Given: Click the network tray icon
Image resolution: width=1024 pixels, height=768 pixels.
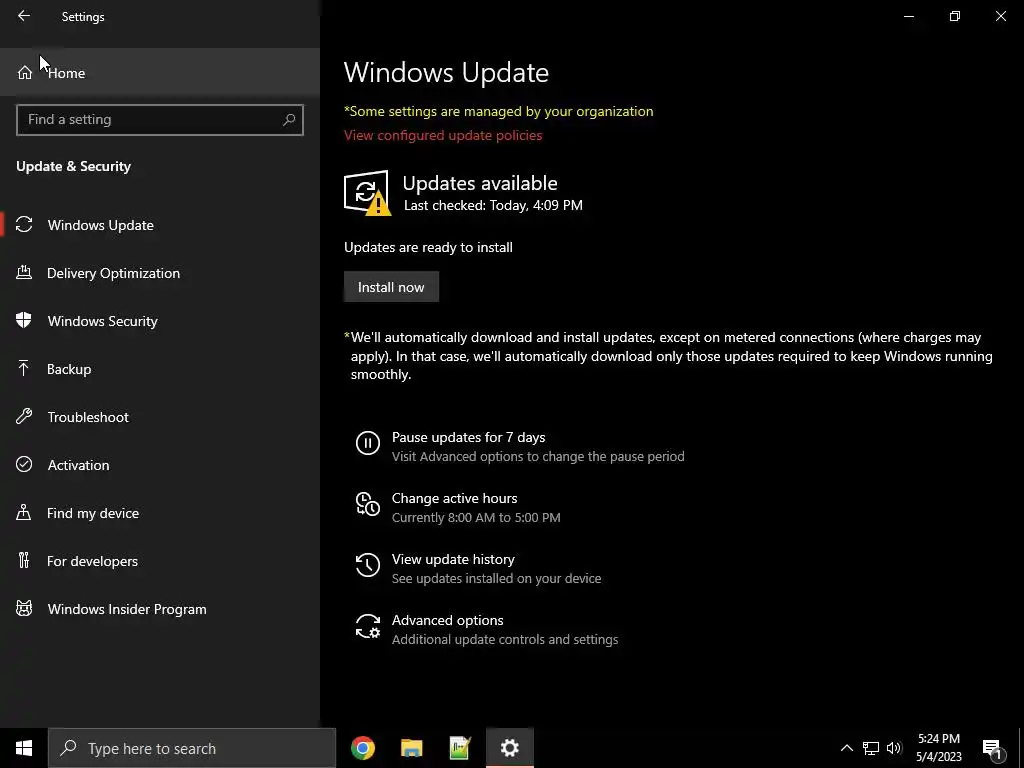Looking at the screenshot, I should pos(871,748).
